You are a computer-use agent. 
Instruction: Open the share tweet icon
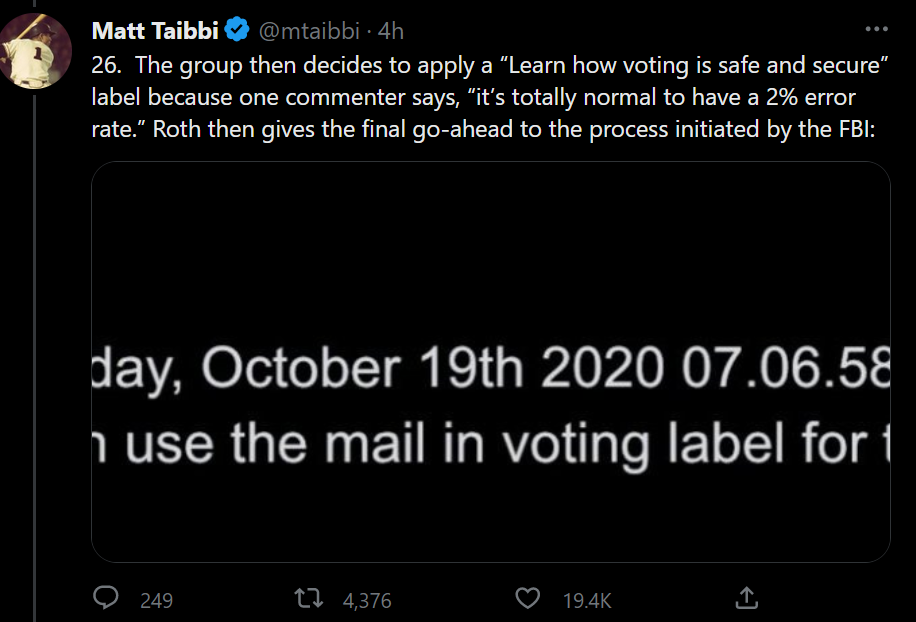tap(745, 599)
